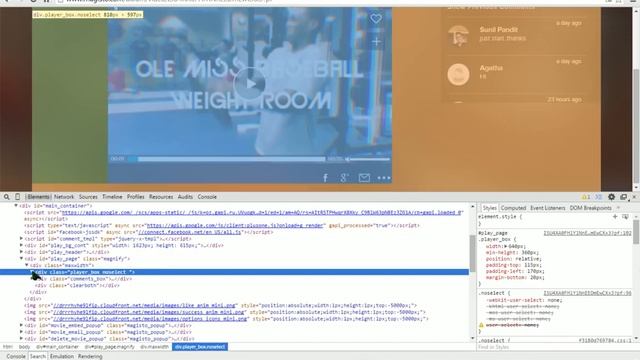Open the Rendering drawer tab
The width and height of the screenshot is (640, 360).
90,356
